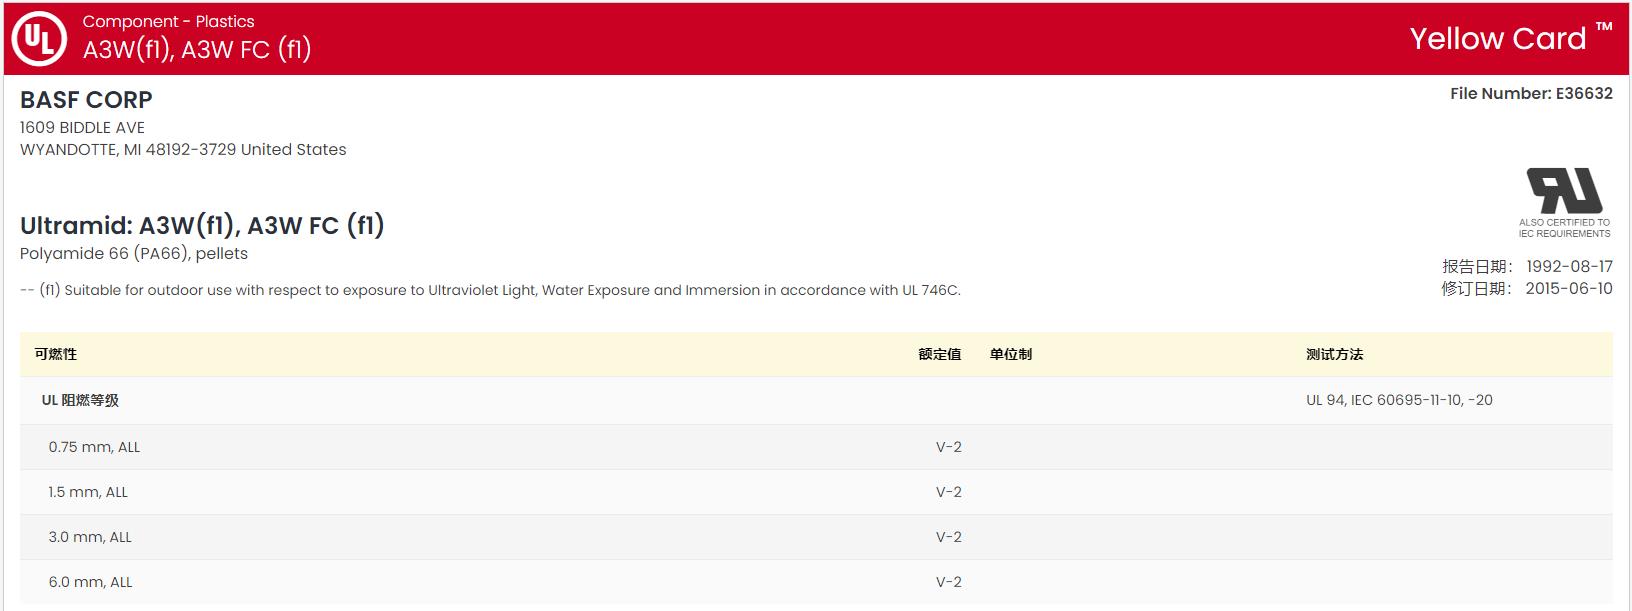The height and width of the screenshot is (611, 1632).
Task: Click the 6.0 mm, ALL row label
Action: click(90, 582)
